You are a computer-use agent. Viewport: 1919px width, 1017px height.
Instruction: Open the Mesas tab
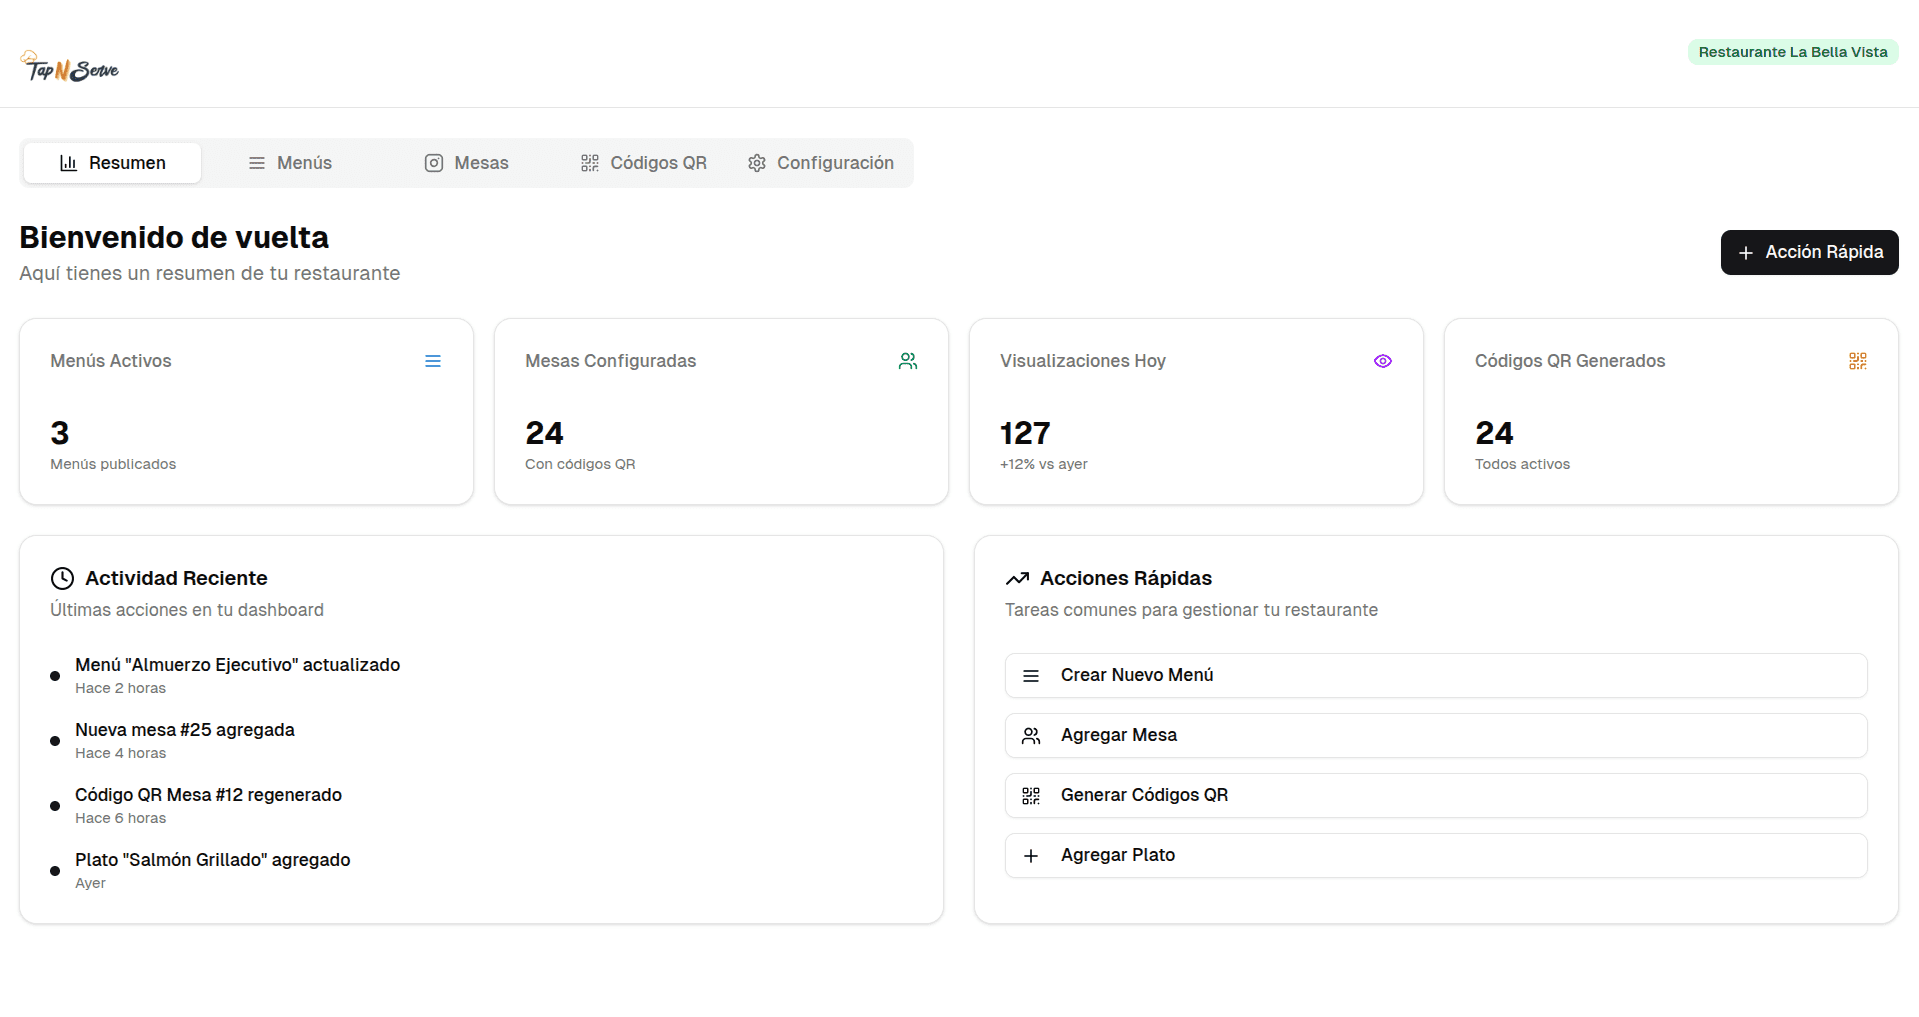[466, 163]
